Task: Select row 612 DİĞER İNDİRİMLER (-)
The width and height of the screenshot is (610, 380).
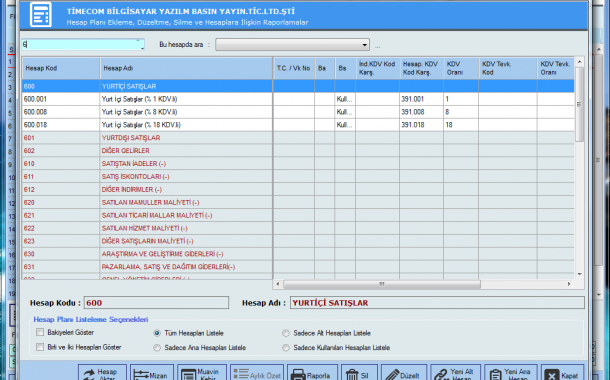Action: (298, 189)
